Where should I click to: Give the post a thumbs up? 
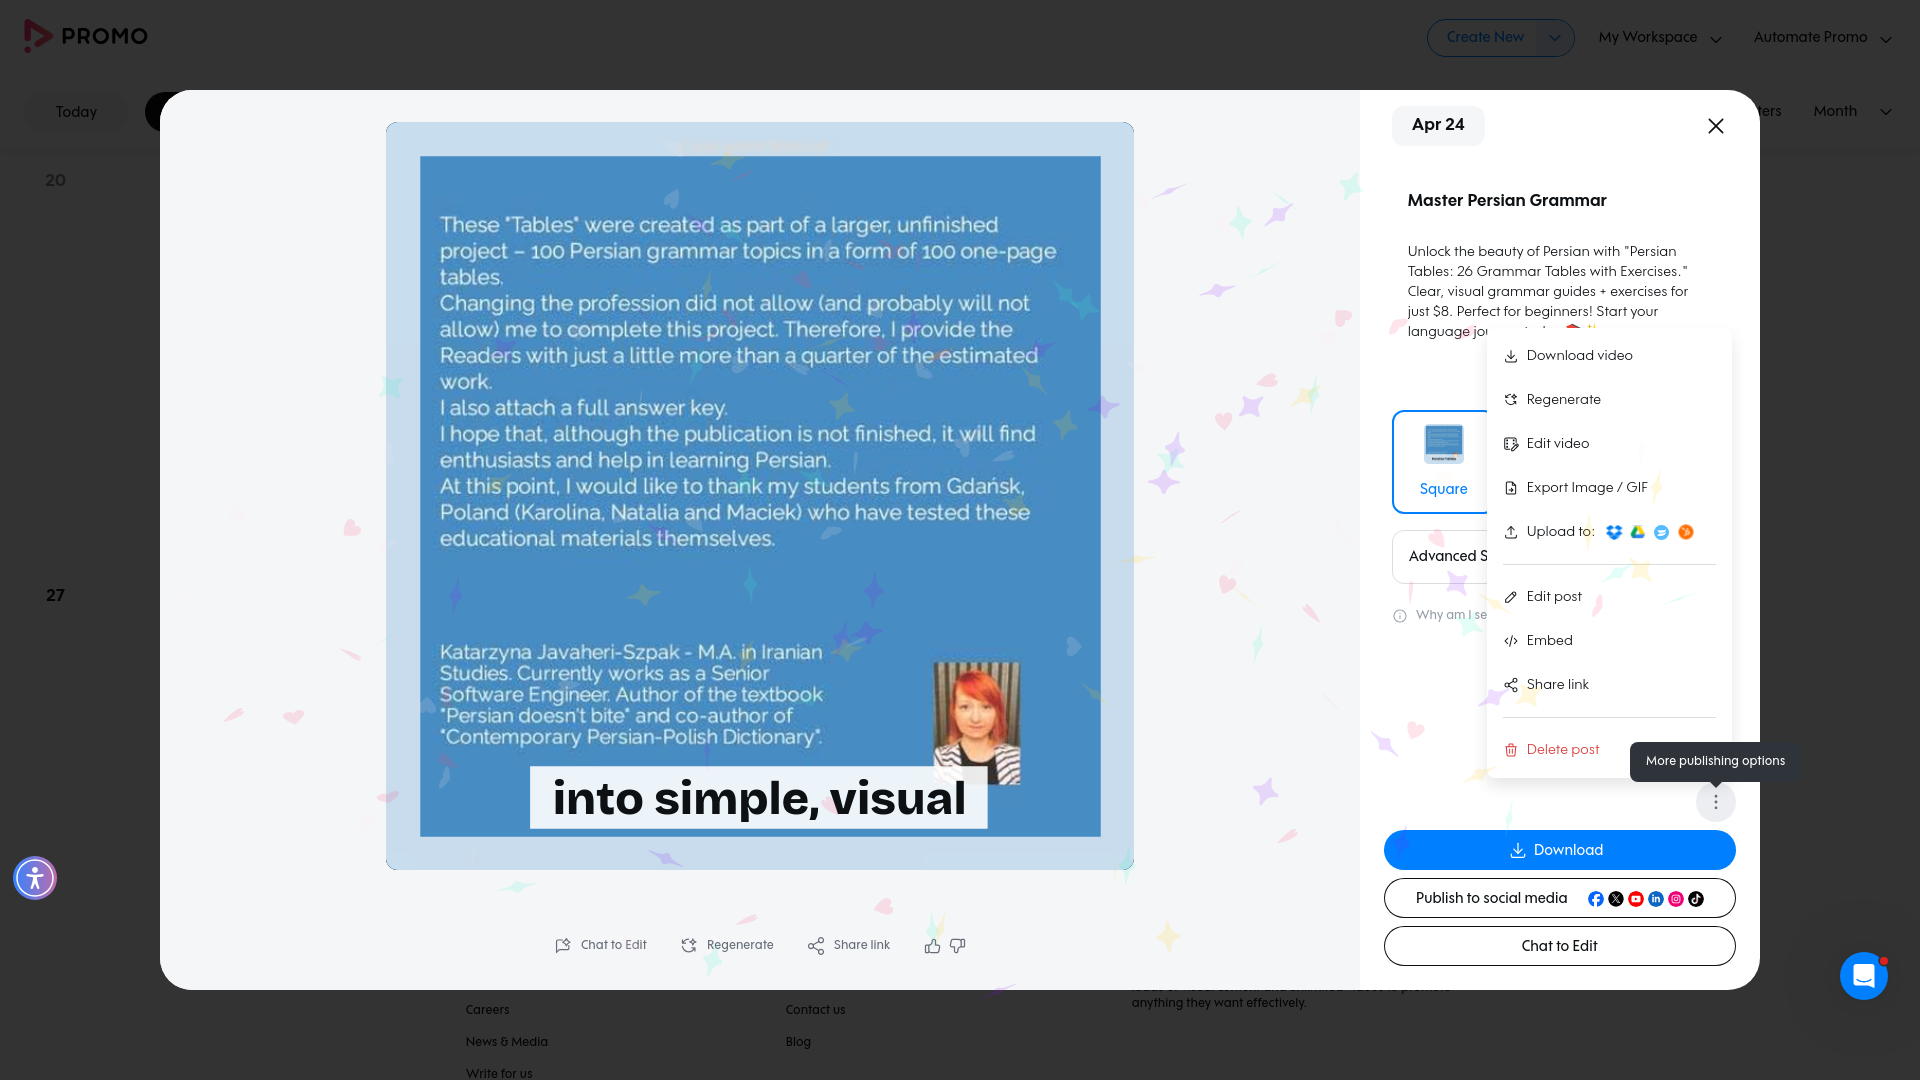click(x=931, y=945)
